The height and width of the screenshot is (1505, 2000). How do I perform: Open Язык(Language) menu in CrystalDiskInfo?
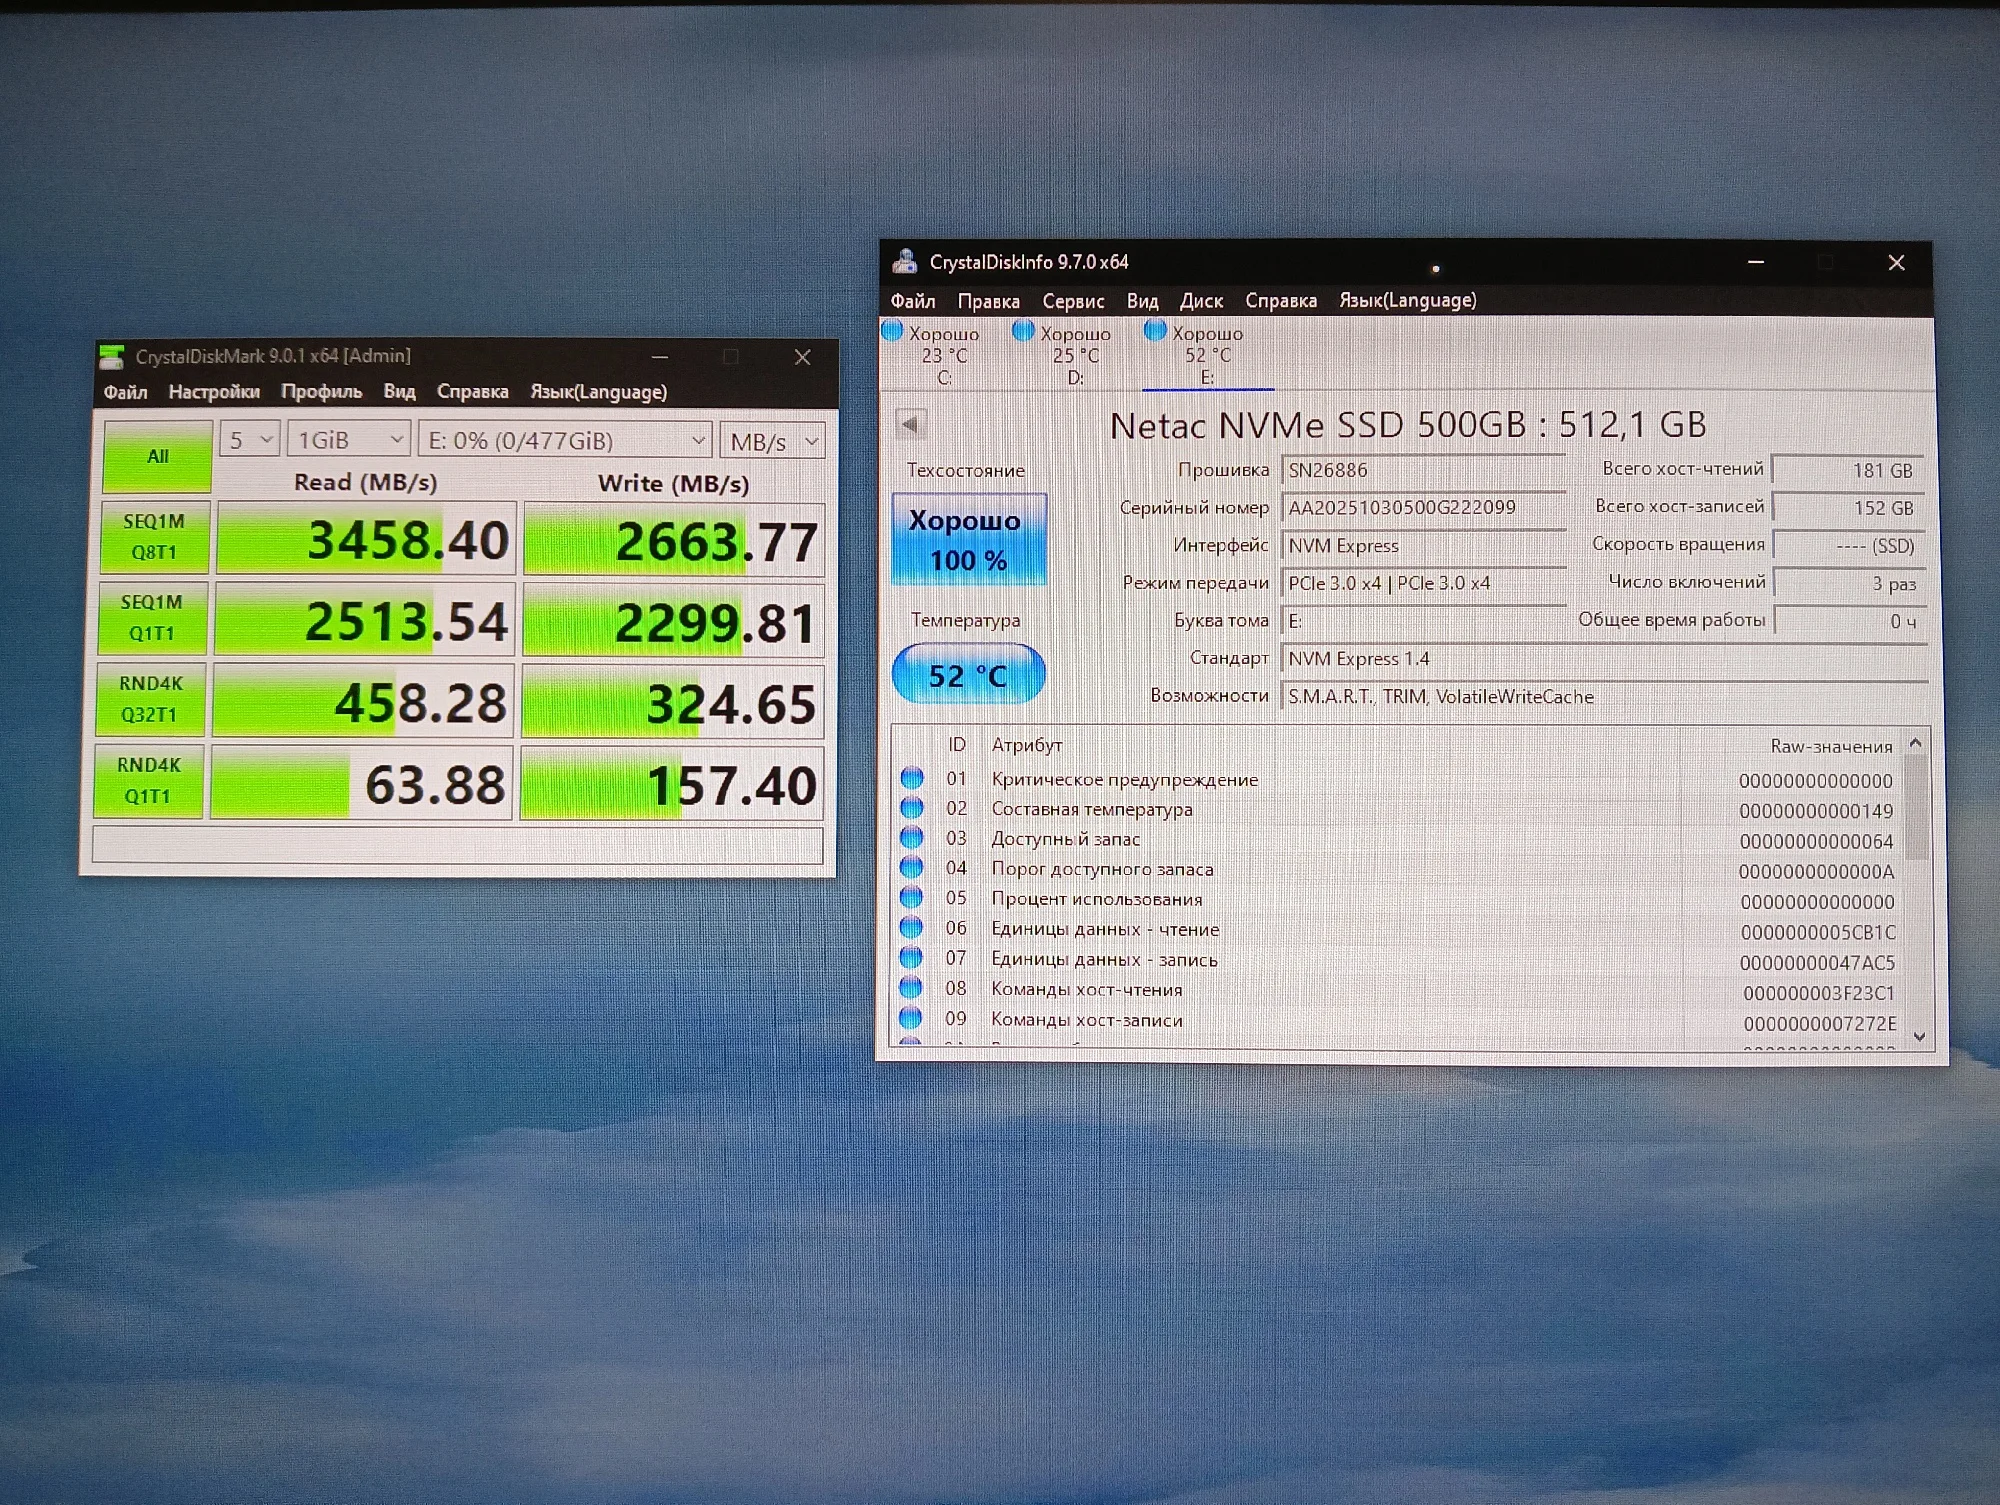click(1407, 300)
